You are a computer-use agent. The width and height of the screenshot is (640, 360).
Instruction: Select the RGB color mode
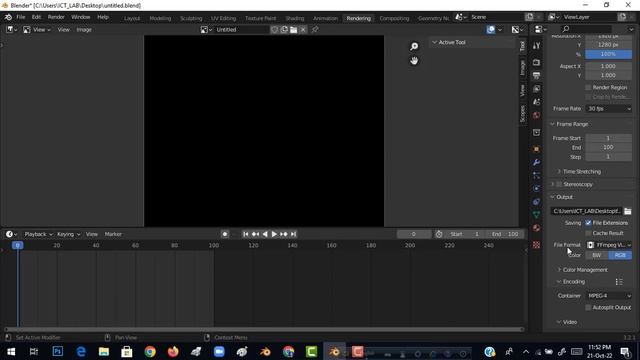click(x=620, y=256)
